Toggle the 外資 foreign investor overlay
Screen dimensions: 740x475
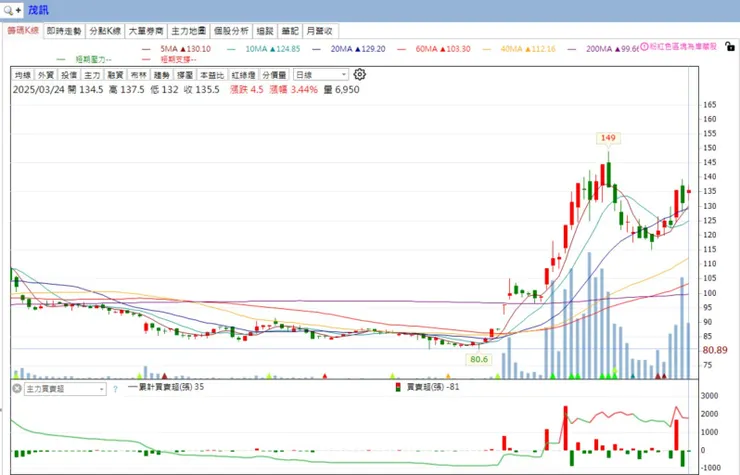point(46,75)
